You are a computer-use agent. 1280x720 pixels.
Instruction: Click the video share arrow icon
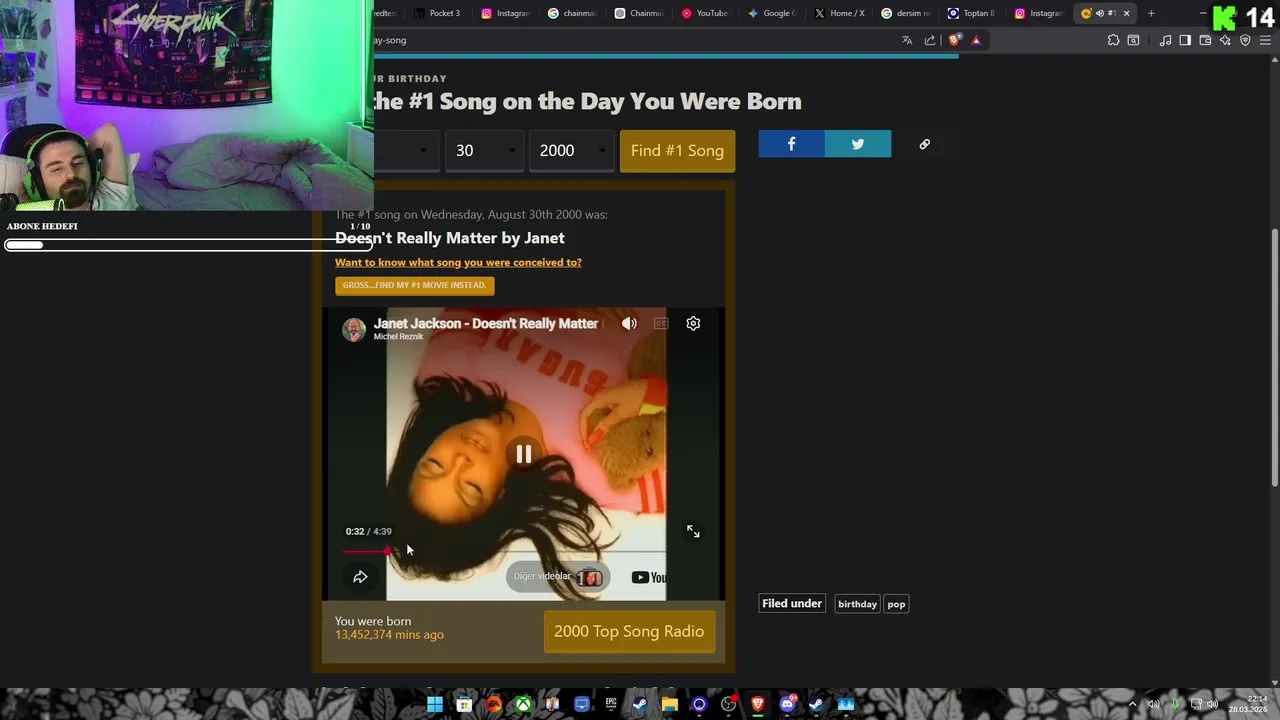pos(360,577)
